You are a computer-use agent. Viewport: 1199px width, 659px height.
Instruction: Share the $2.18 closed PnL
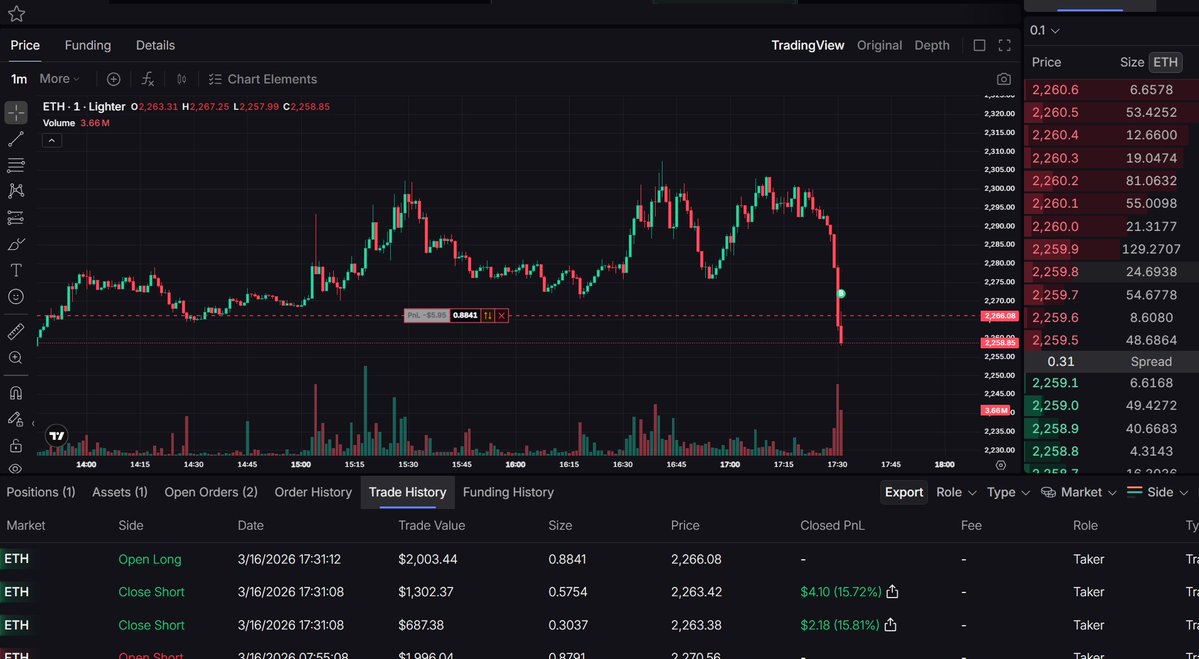tap(890, 625)
